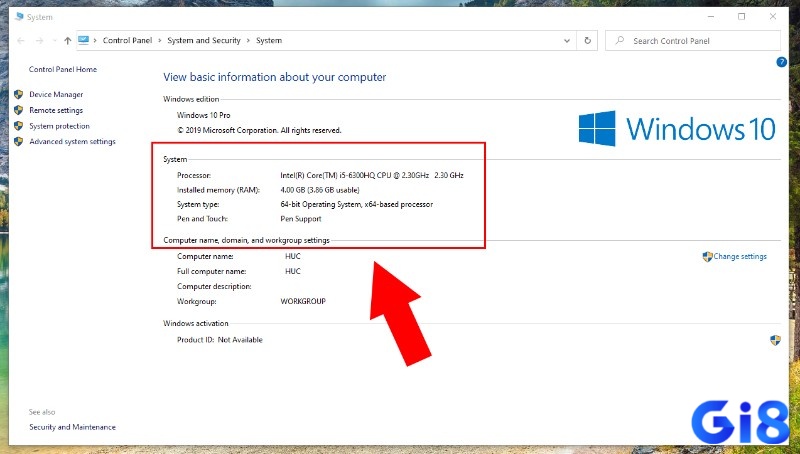800x454 pixels.
Task: Open Control Panel breadcrumb
Action: point(128,40)
